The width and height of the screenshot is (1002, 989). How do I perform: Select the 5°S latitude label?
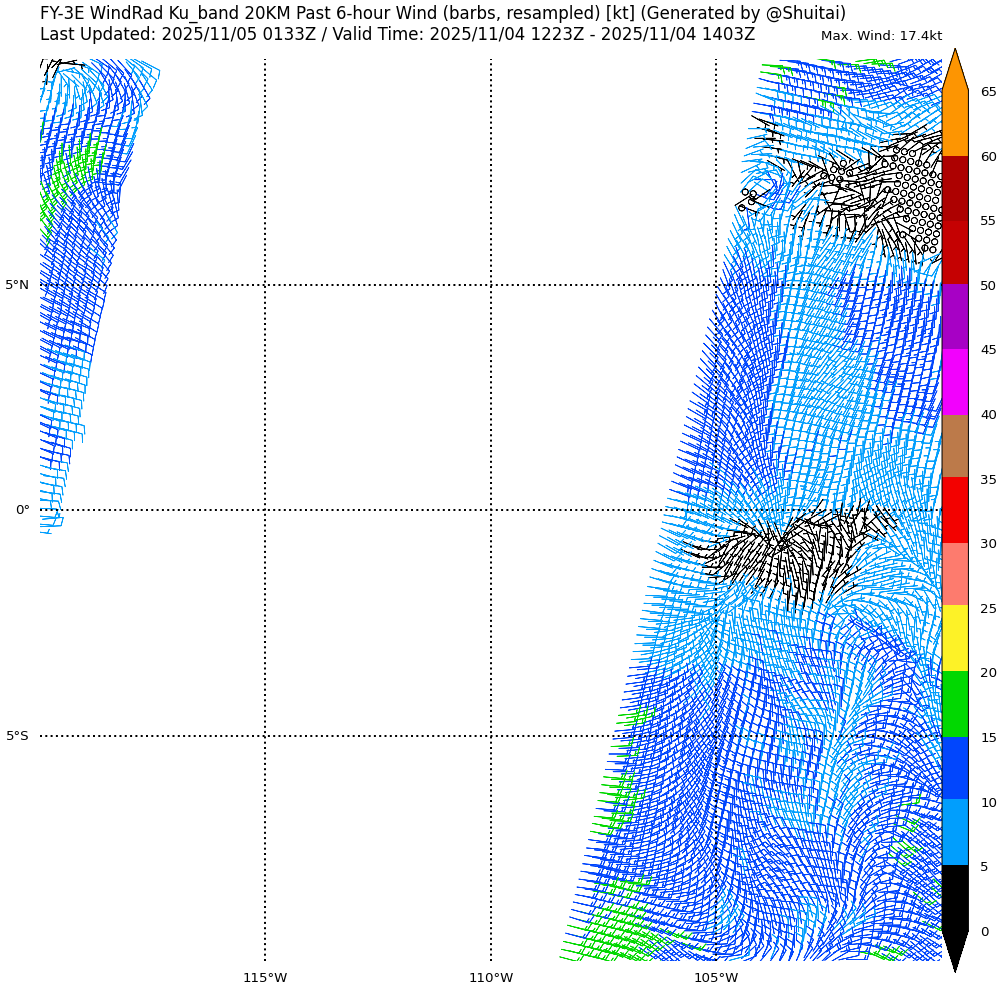(x=17, y=736)
